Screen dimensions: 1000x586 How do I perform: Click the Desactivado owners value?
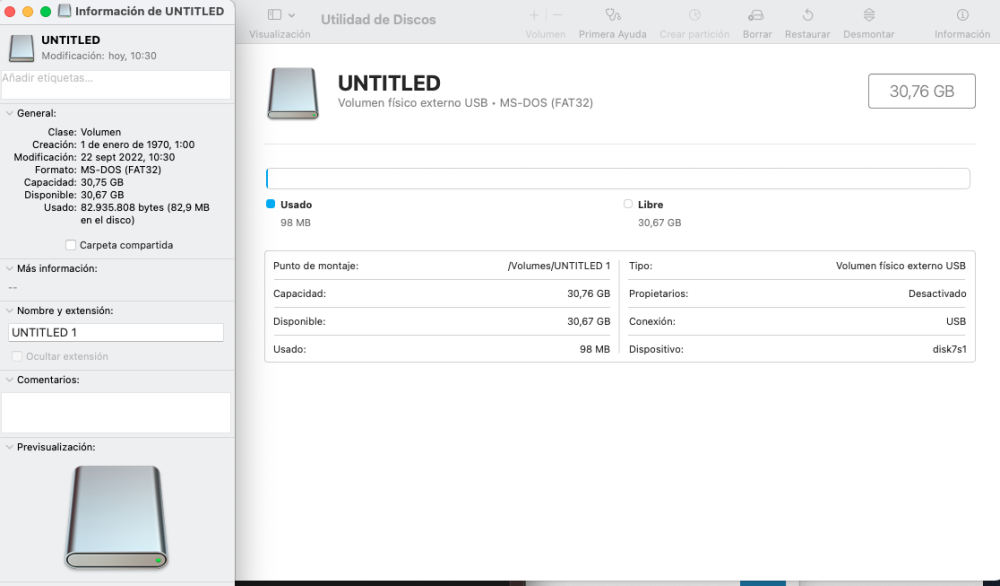pyautogui.click(x=937, y=294)
